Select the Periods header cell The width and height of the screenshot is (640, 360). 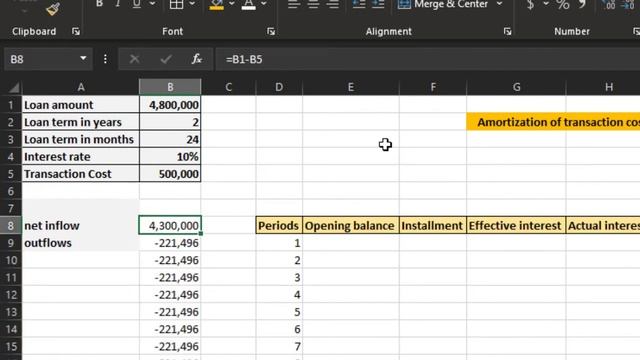pos(279,225)
